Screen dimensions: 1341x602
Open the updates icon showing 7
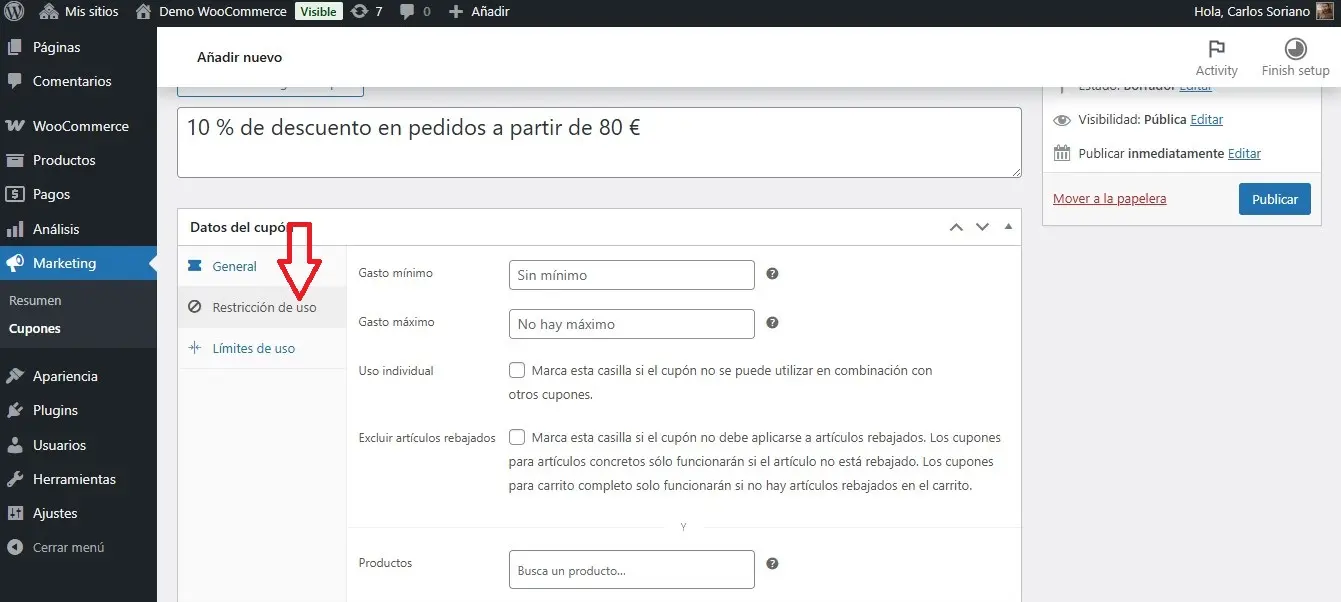tap(367, 12)
